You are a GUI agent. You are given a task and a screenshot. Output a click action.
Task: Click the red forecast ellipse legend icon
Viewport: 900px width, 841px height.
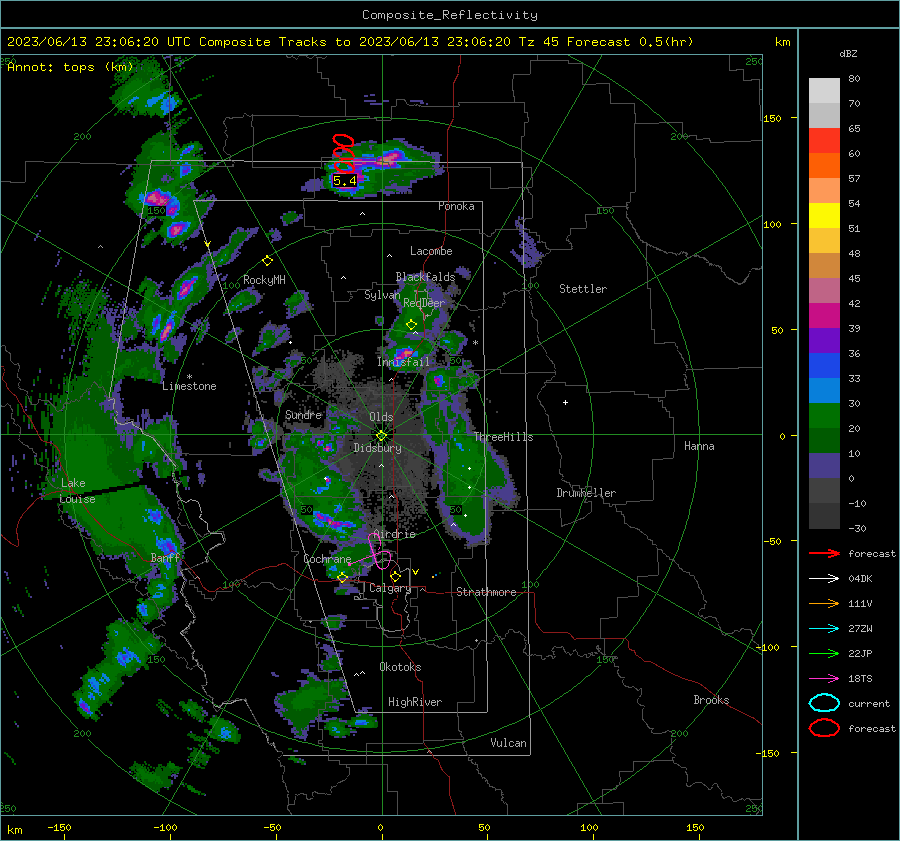824,728
